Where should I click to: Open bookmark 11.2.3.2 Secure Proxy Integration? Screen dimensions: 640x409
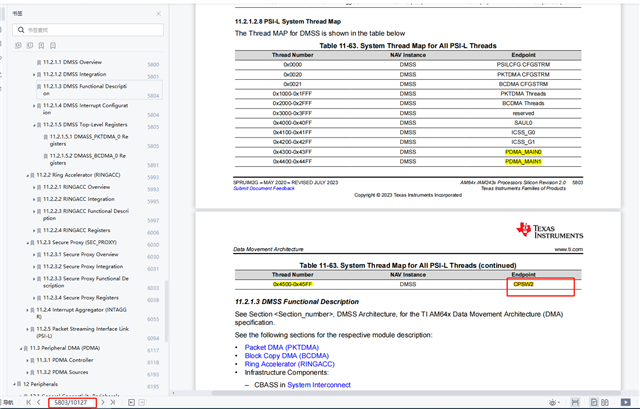83,267
